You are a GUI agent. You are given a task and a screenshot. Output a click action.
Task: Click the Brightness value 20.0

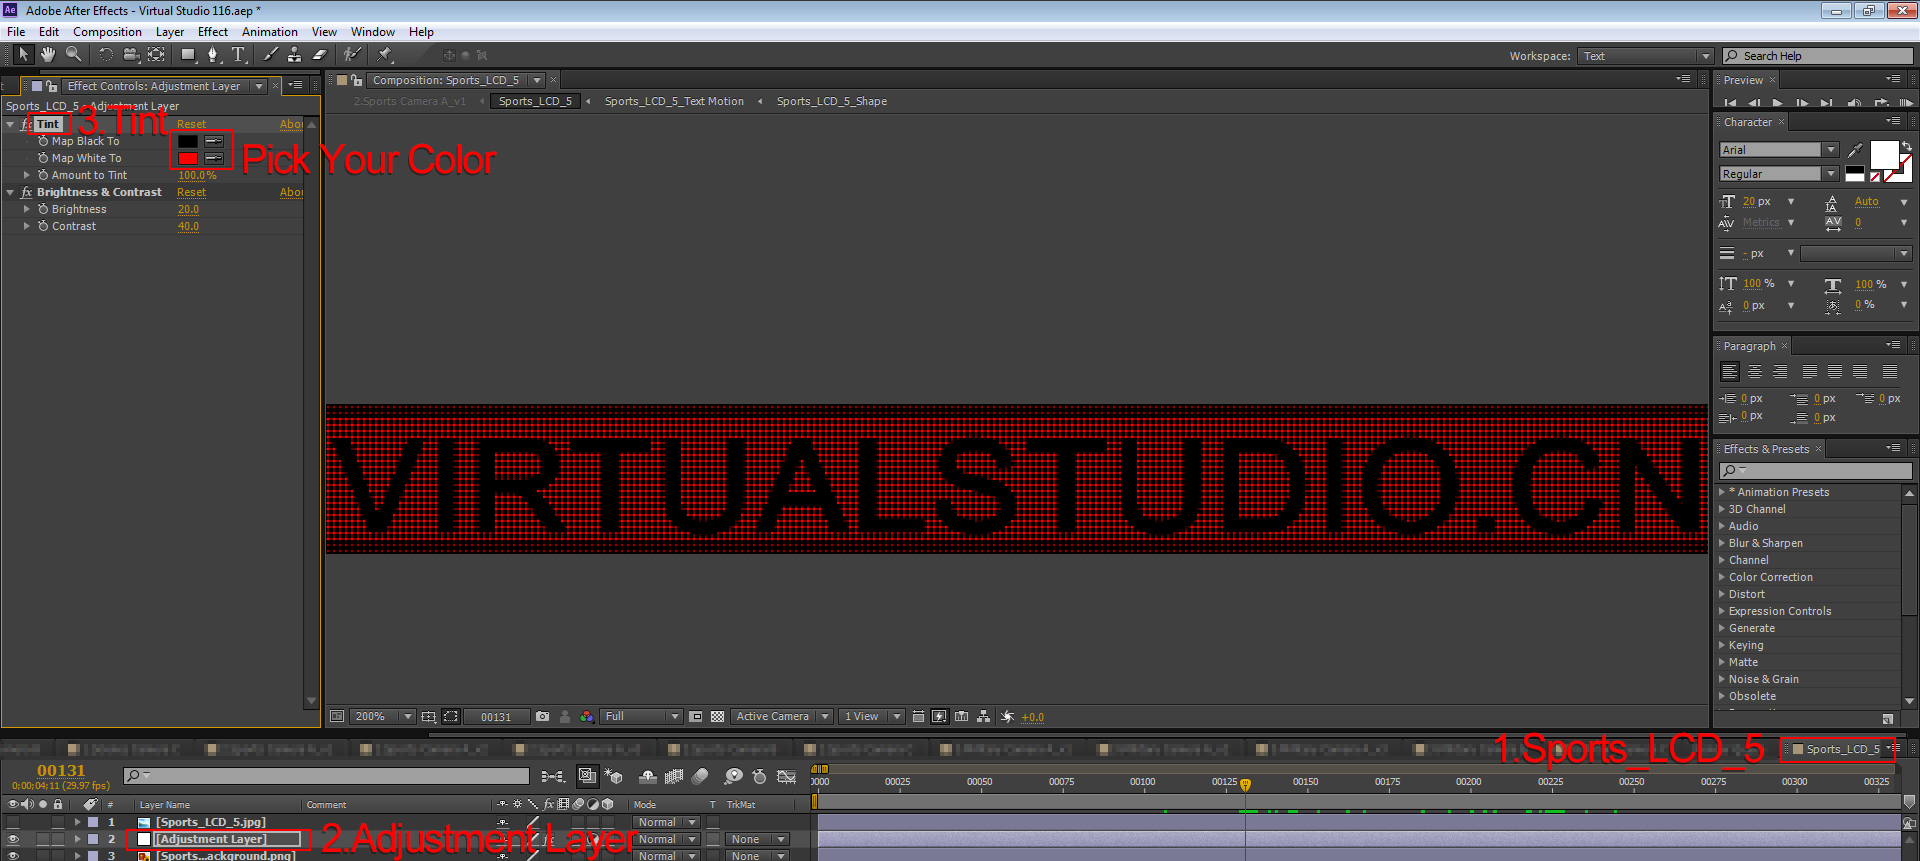coord(188,209)
